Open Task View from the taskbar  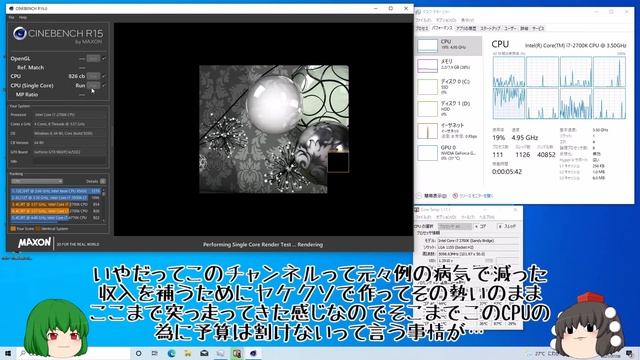[x=155, y=353]
